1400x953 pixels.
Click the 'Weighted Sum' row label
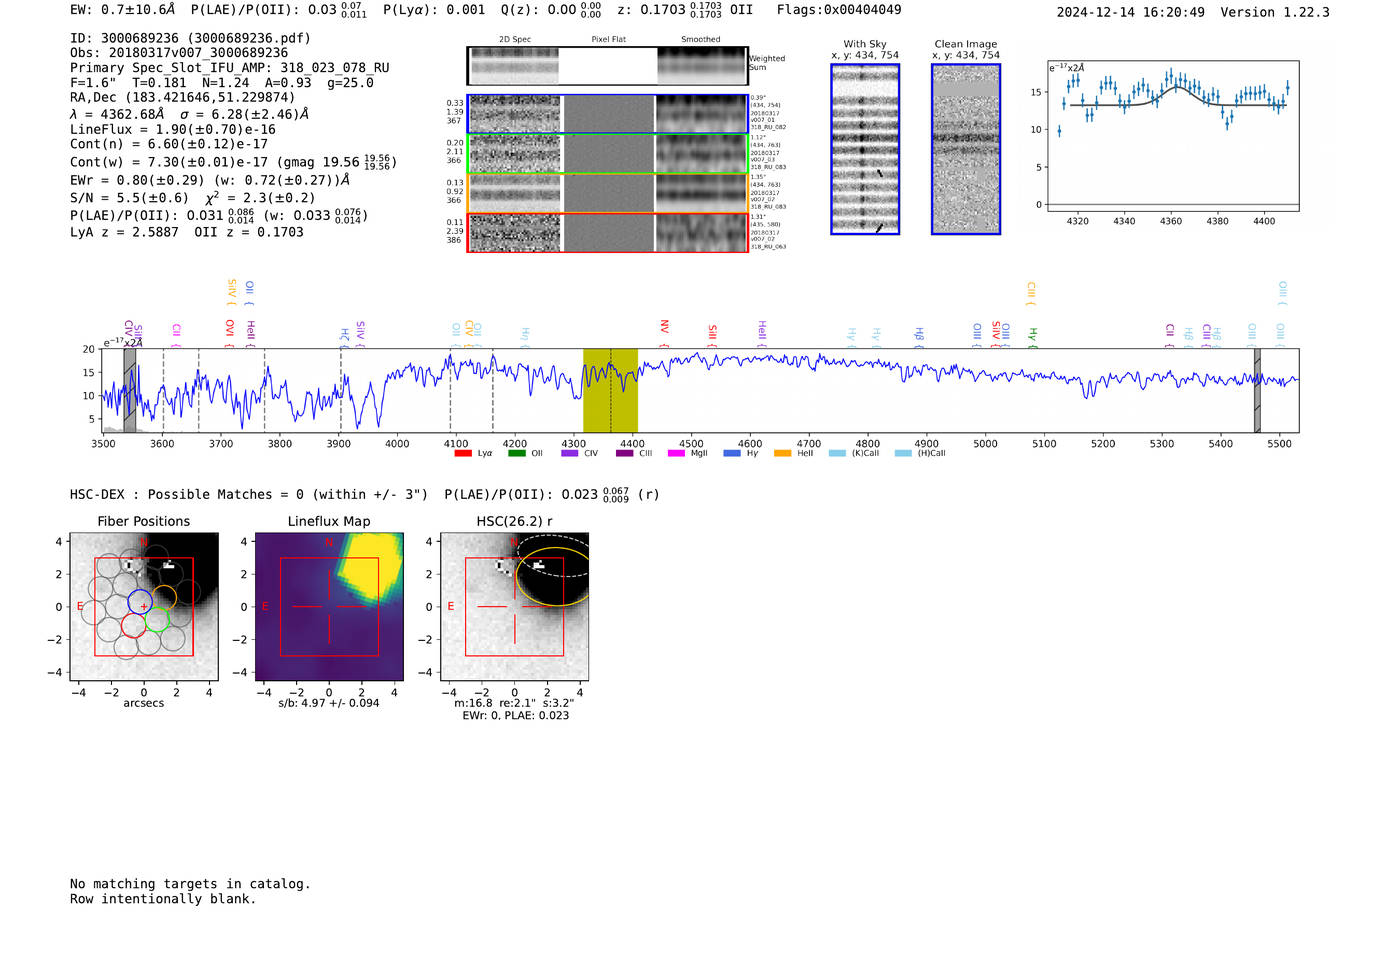(767, 63)
